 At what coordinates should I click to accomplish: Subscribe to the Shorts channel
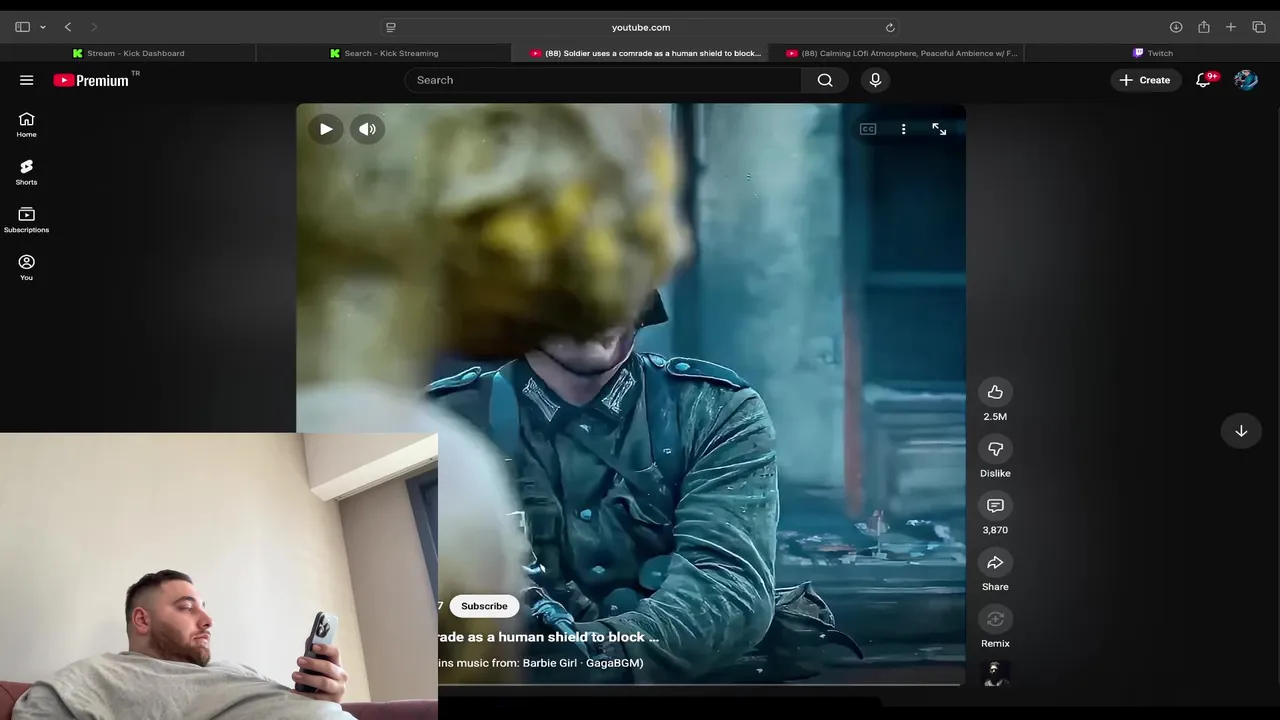click(484, 606)
